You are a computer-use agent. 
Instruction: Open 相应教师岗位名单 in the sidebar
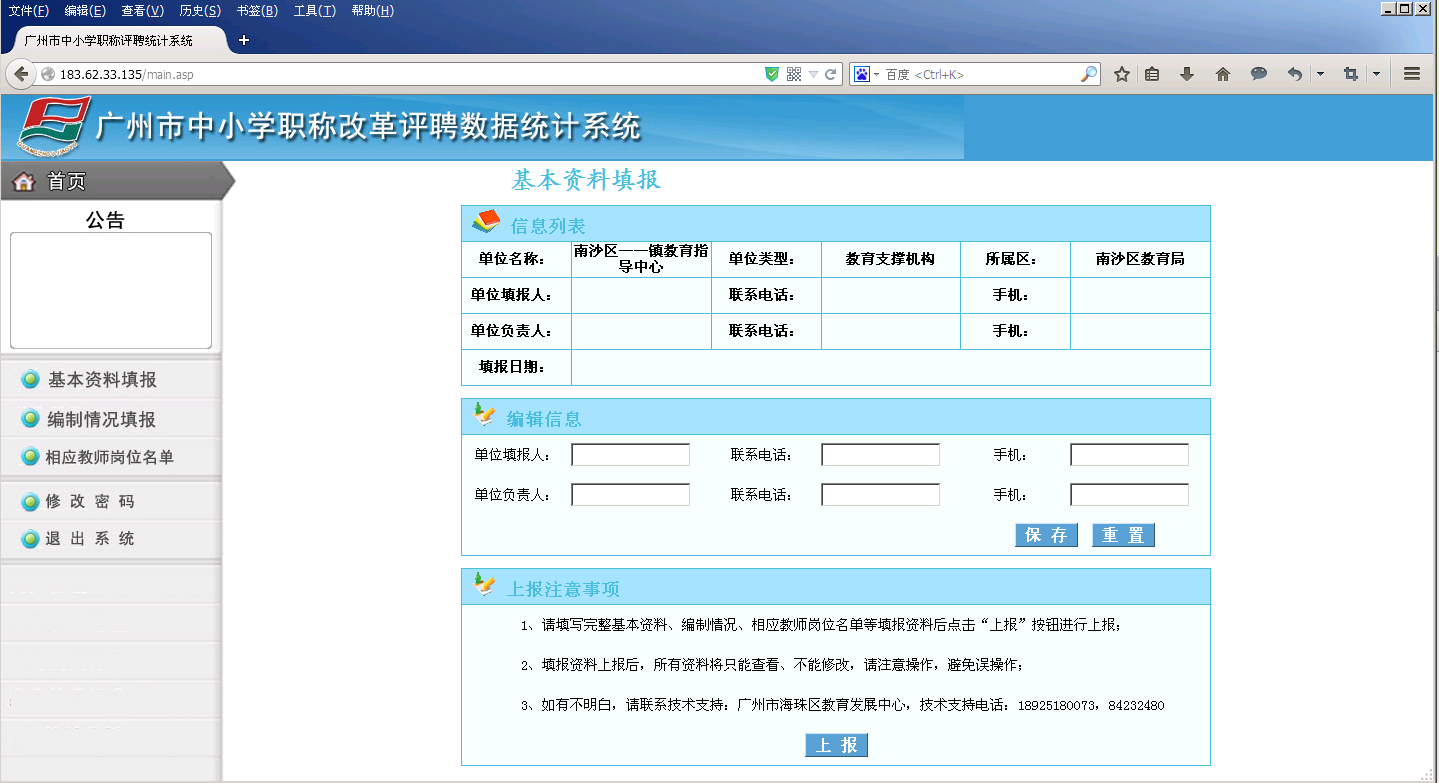109,457
